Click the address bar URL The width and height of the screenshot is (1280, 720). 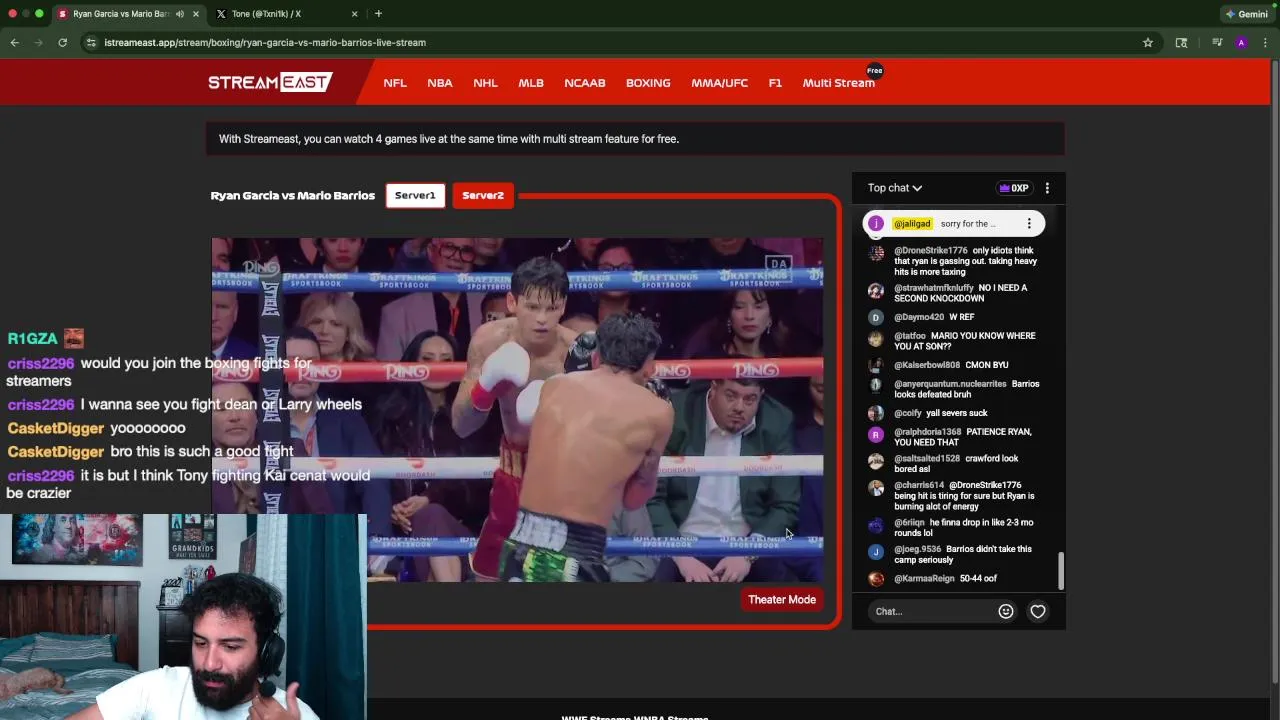265,43
